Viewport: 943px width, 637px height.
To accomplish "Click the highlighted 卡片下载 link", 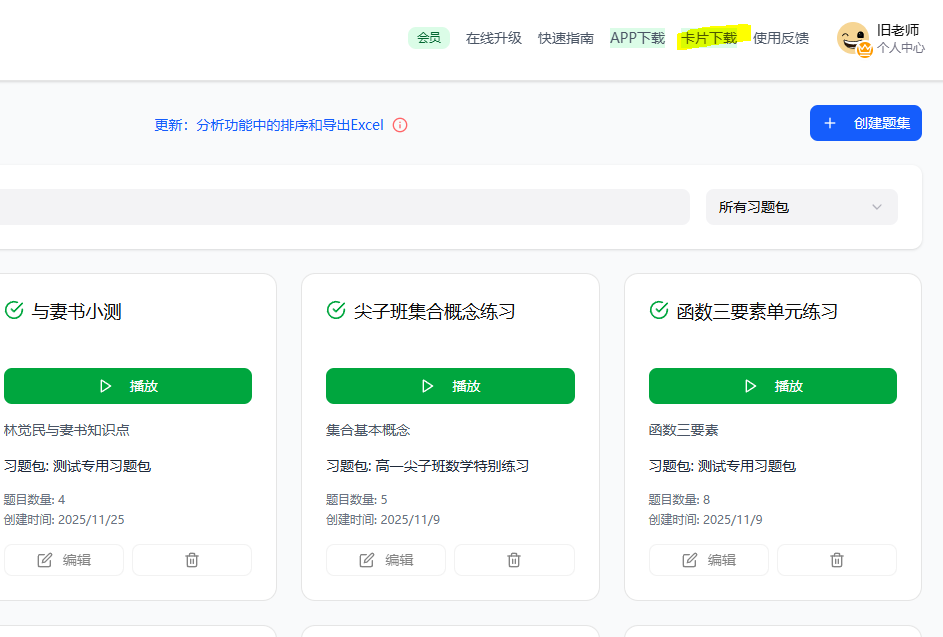I will 709,38.
